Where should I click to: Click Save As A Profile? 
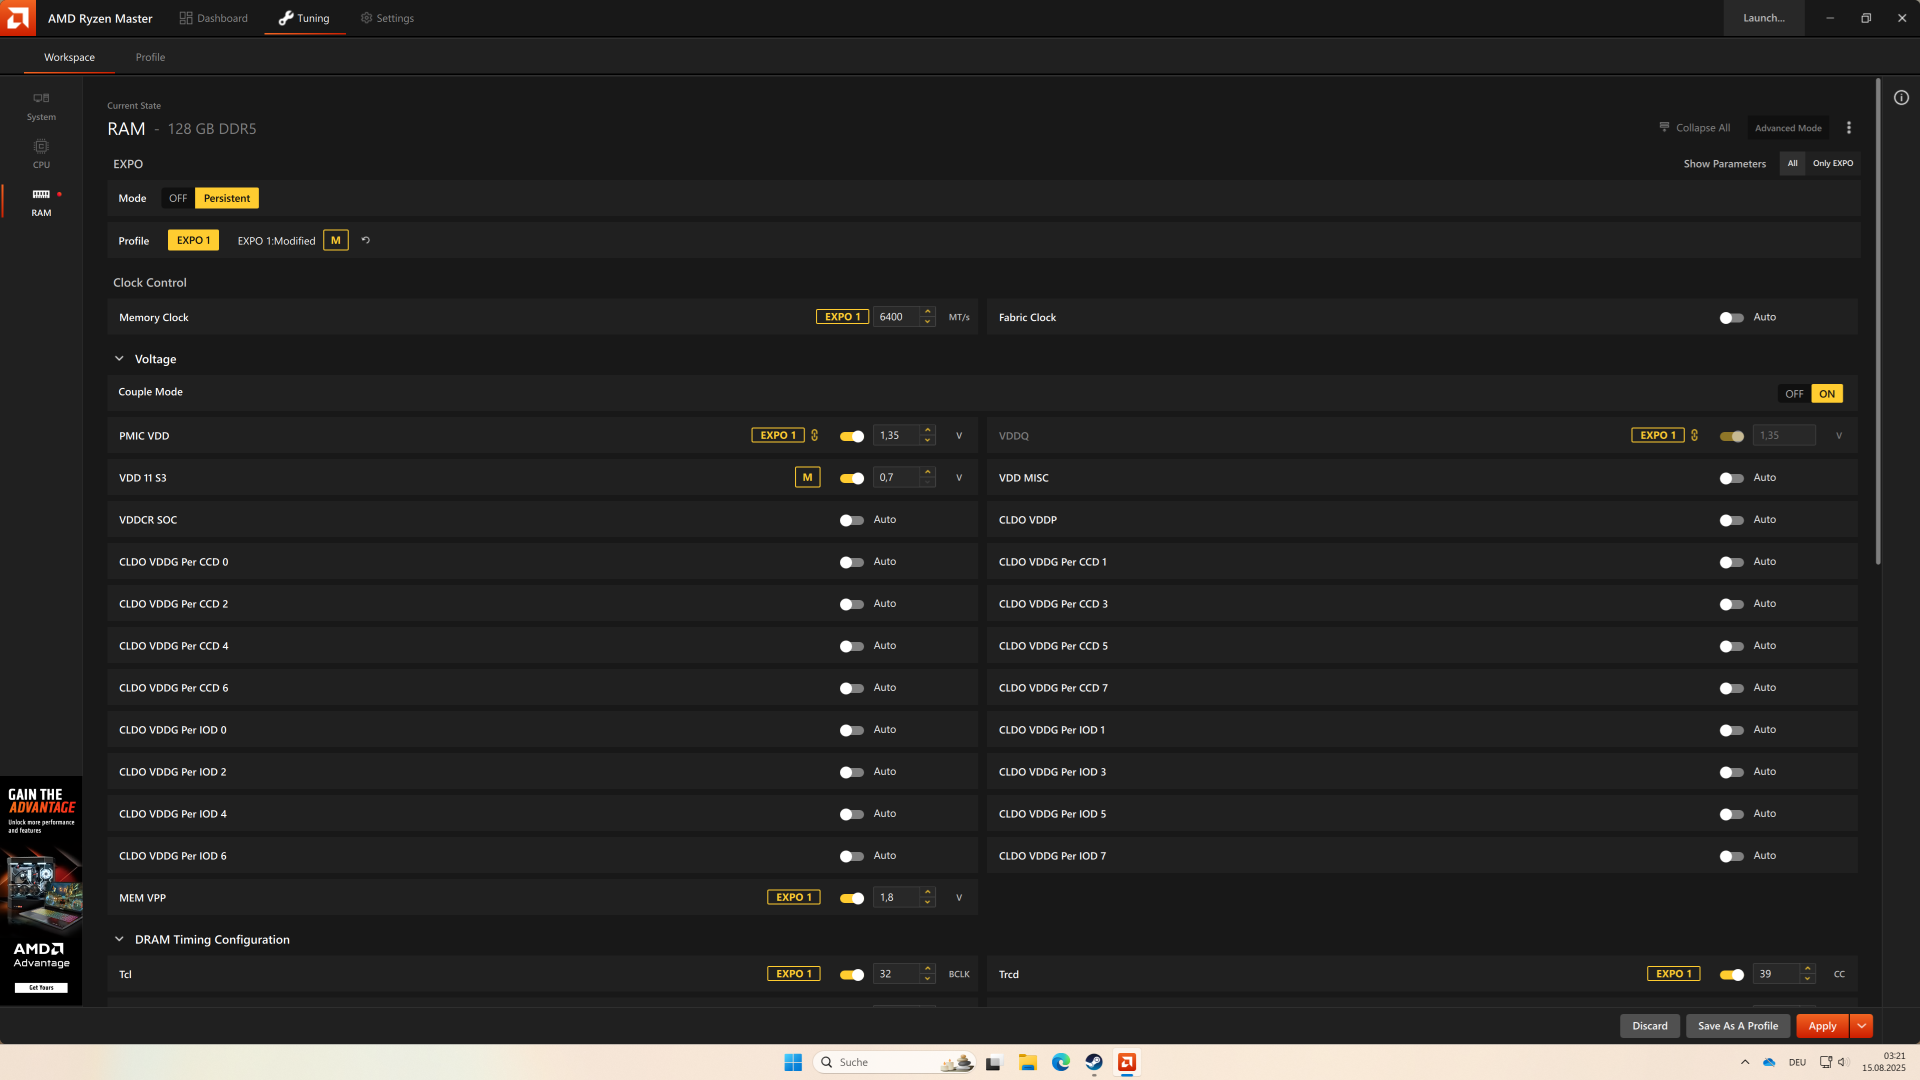[x=1738, y=1026]
